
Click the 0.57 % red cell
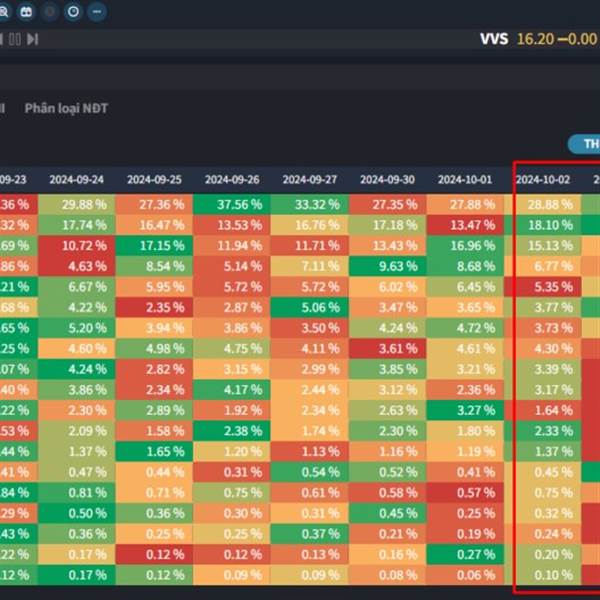(465, 493)
